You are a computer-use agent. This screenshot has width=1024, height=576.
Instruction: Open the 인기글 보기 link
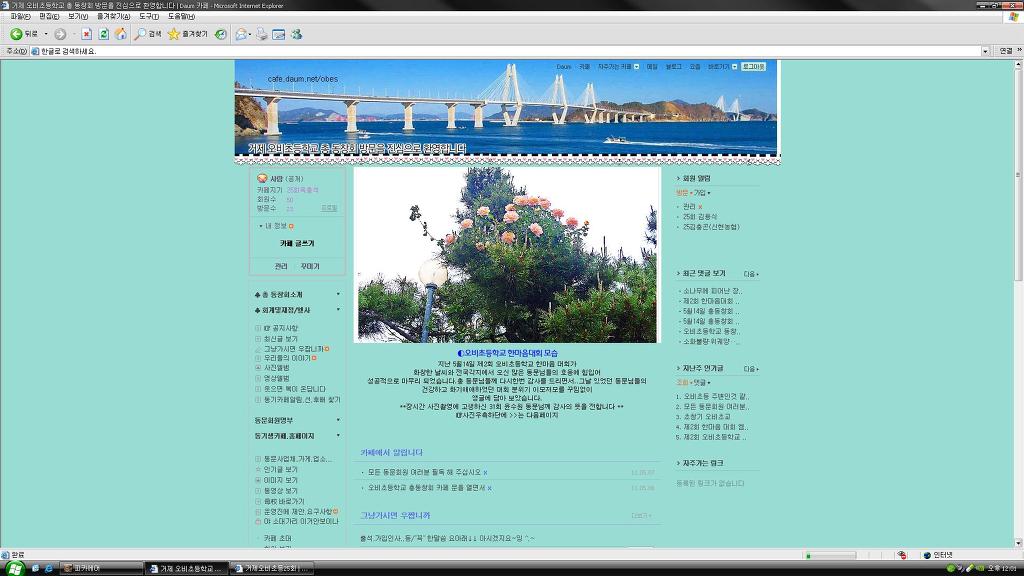point(281,470)
